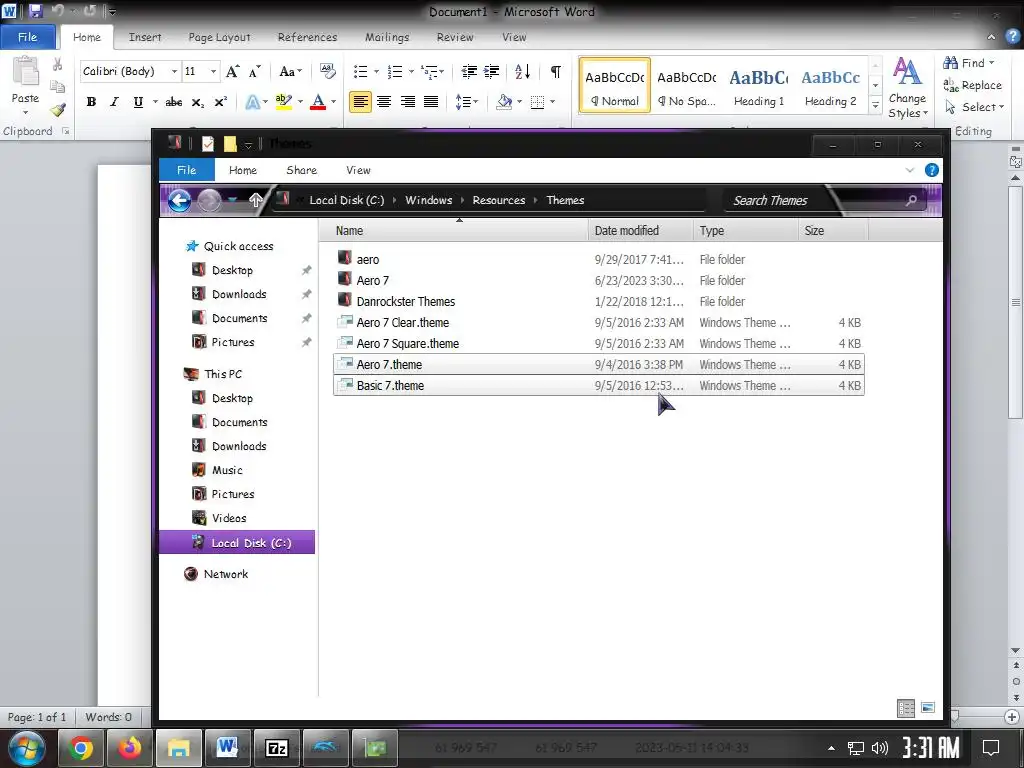The height and width of the screenshot is (768, 1024).
Task: Switch to details view in Explorer
Action: [906, 708]
